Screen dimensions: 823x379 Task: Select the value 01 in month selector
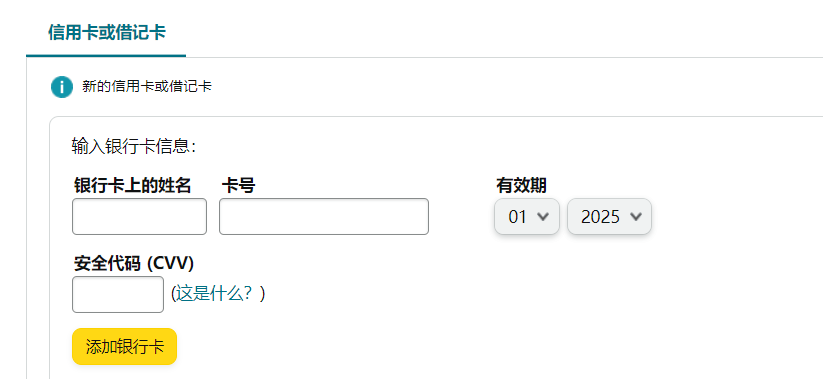click(518, 217)
